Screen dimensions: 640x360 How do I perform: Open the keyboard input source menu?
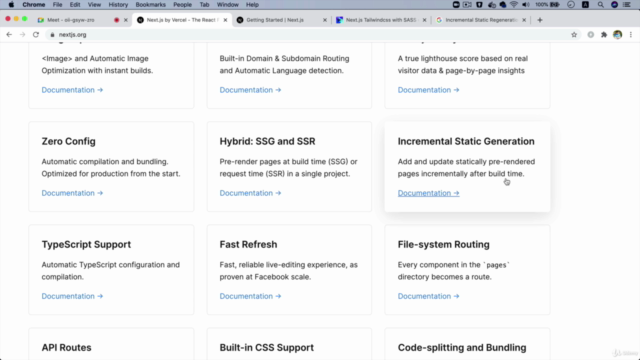[585, 4]
